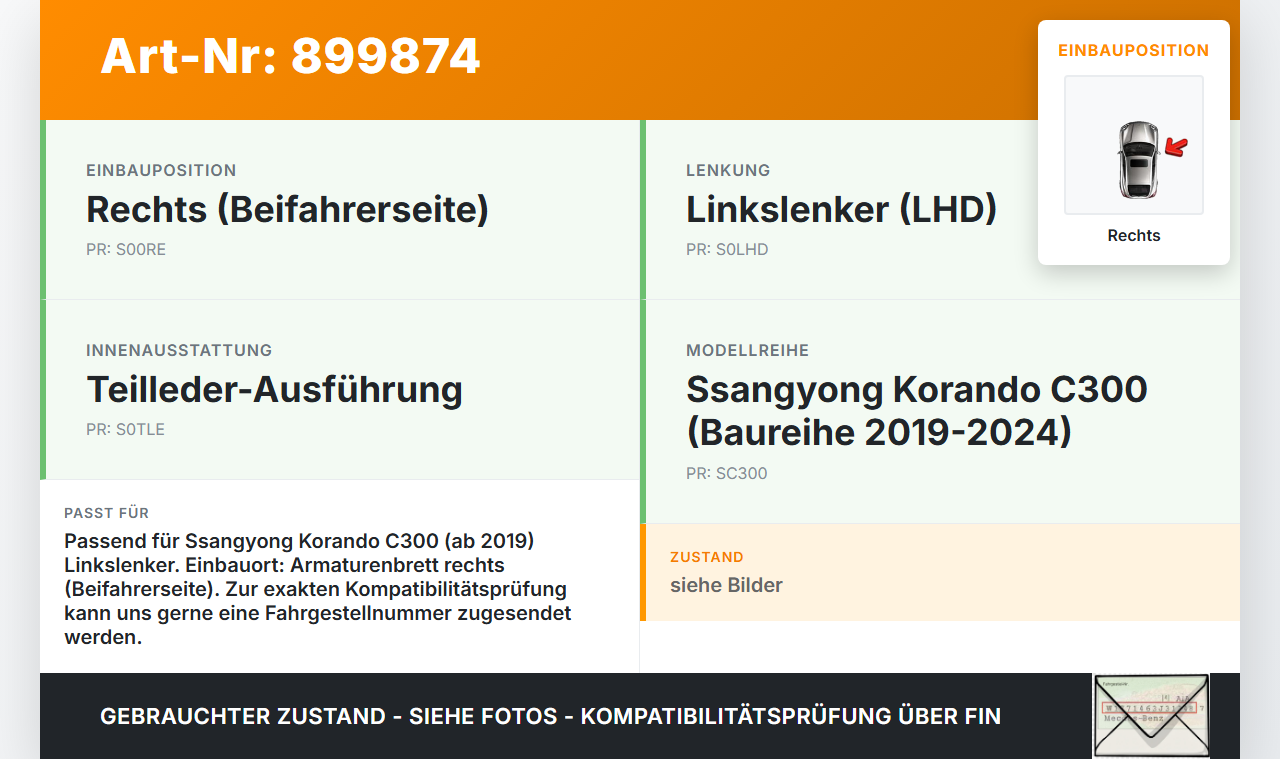This screenshot has width=1280, height=760.
Task: Click the 'Rechts' caption under the car image
Action: pyautogui.click(x=1134, y=236)
